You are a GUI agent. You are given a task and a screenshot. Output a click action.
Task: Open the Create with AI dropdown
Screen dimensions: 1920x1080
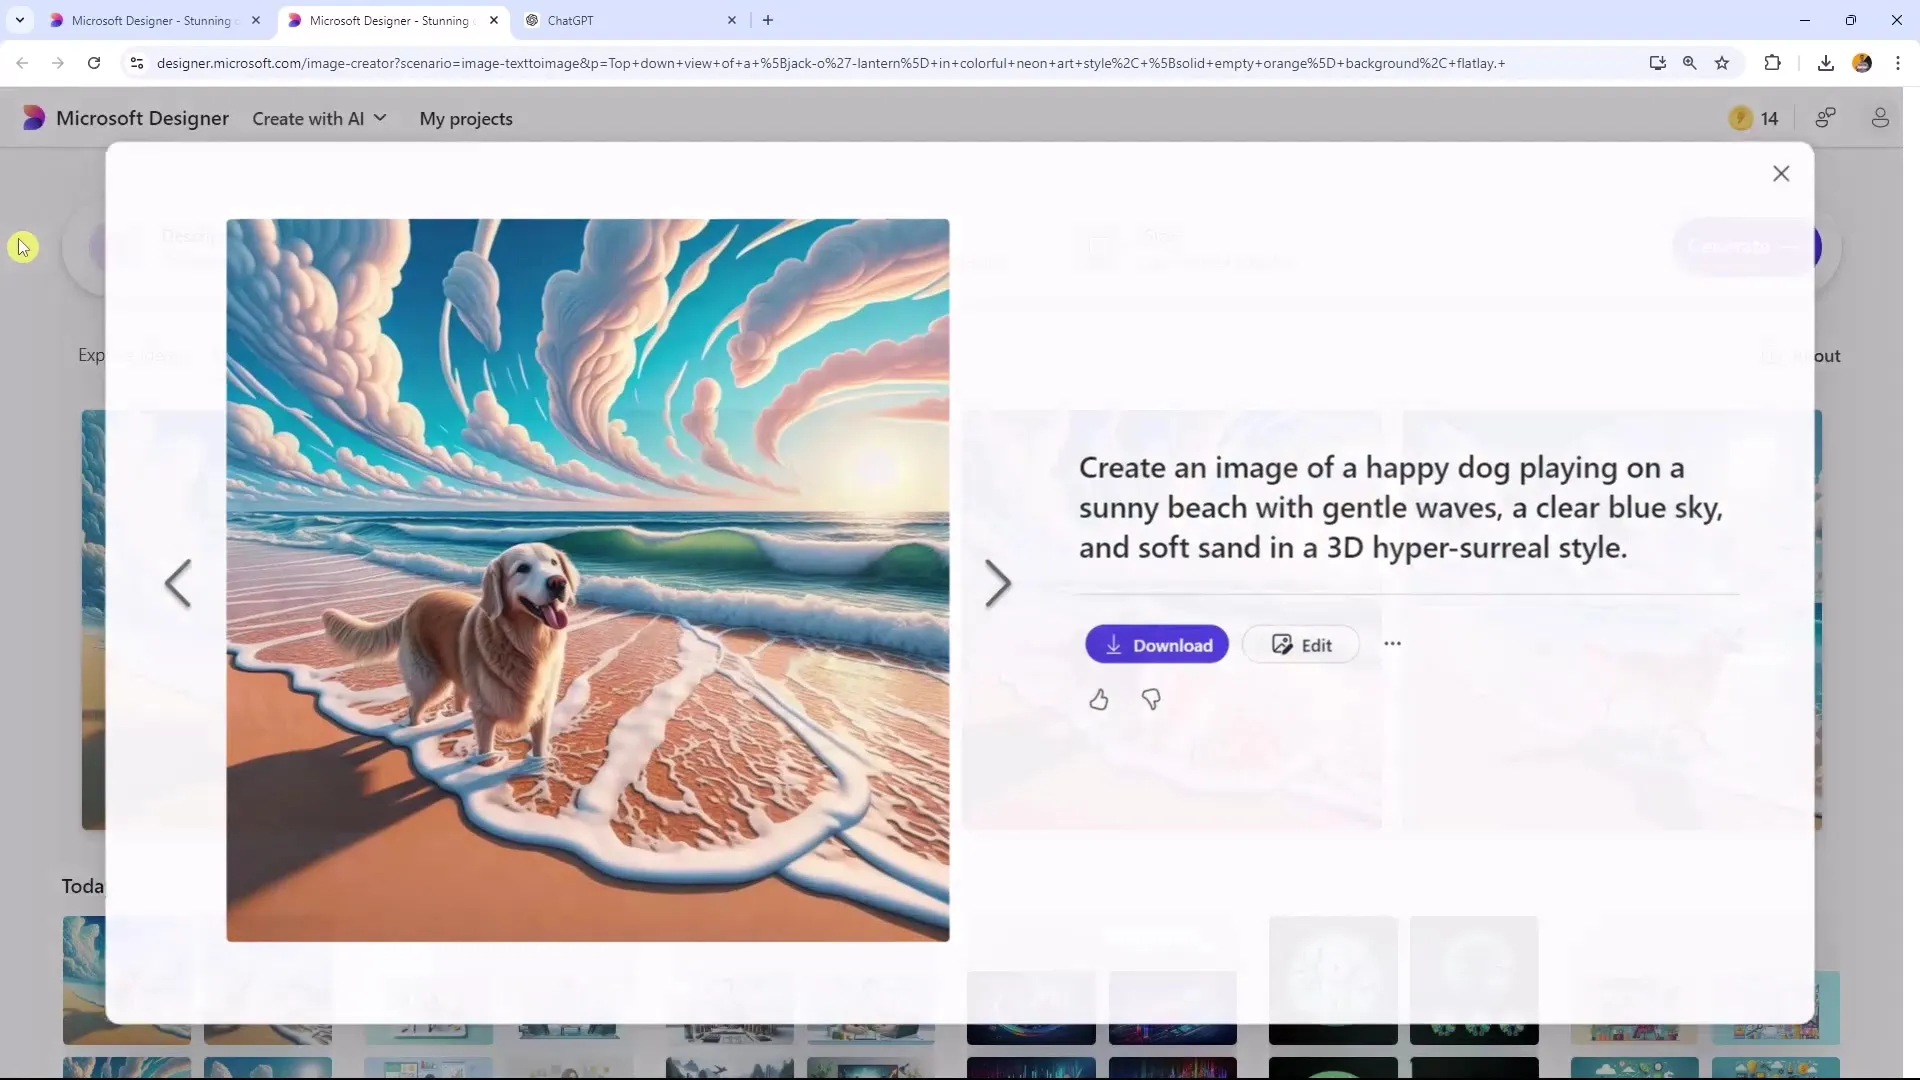point(318,119)
